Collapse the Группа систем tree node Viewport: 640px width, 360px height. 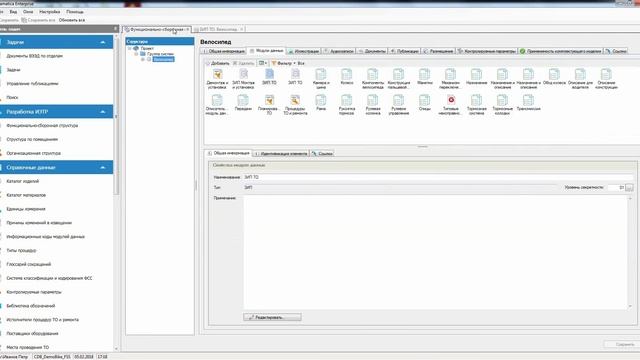tap(136, 54)
